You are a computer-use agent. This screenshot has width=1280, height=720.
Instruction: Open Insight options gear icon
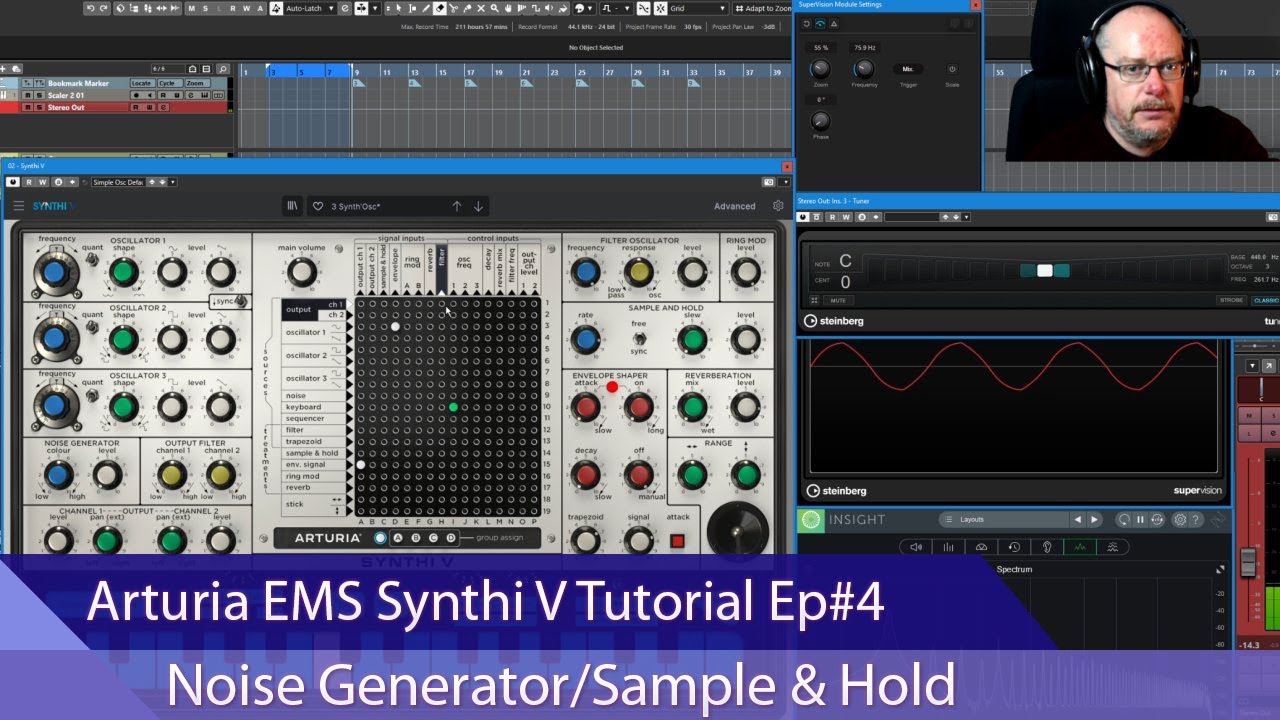pos(1180,520)
